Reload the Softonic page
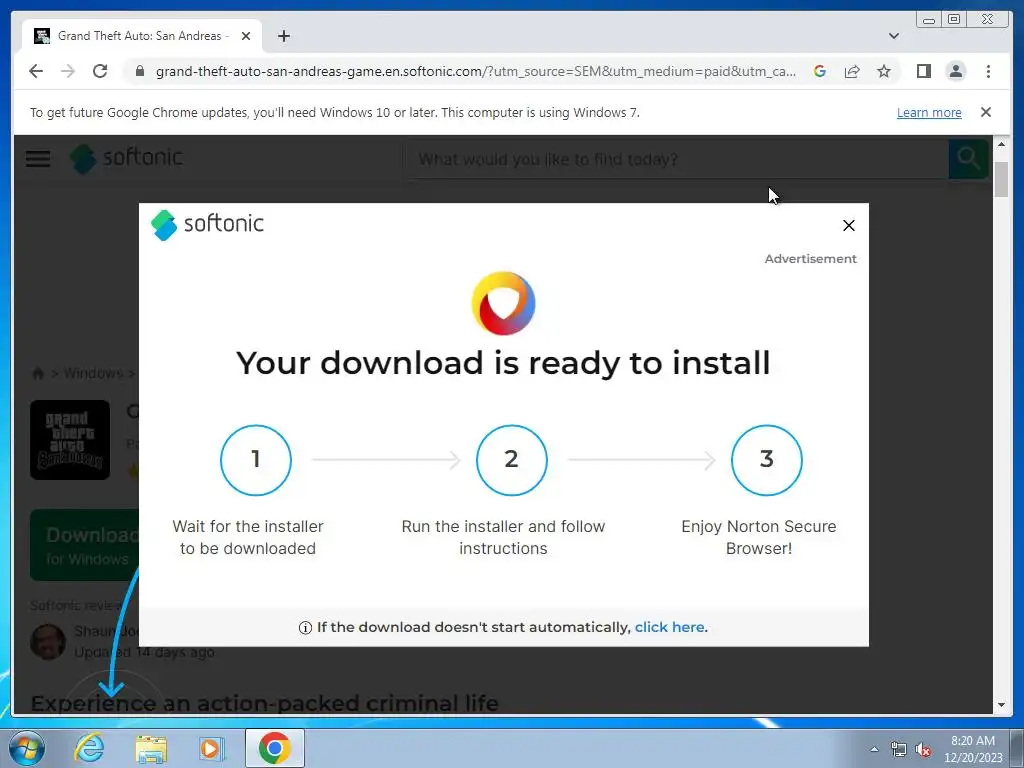This screenshot has width=1024, height=768. click(x=100, y=71)
